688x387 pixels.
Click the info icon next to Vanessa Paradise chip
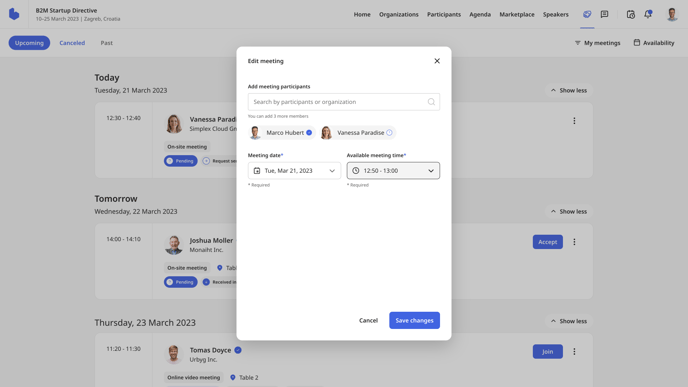tap(389, 133)
